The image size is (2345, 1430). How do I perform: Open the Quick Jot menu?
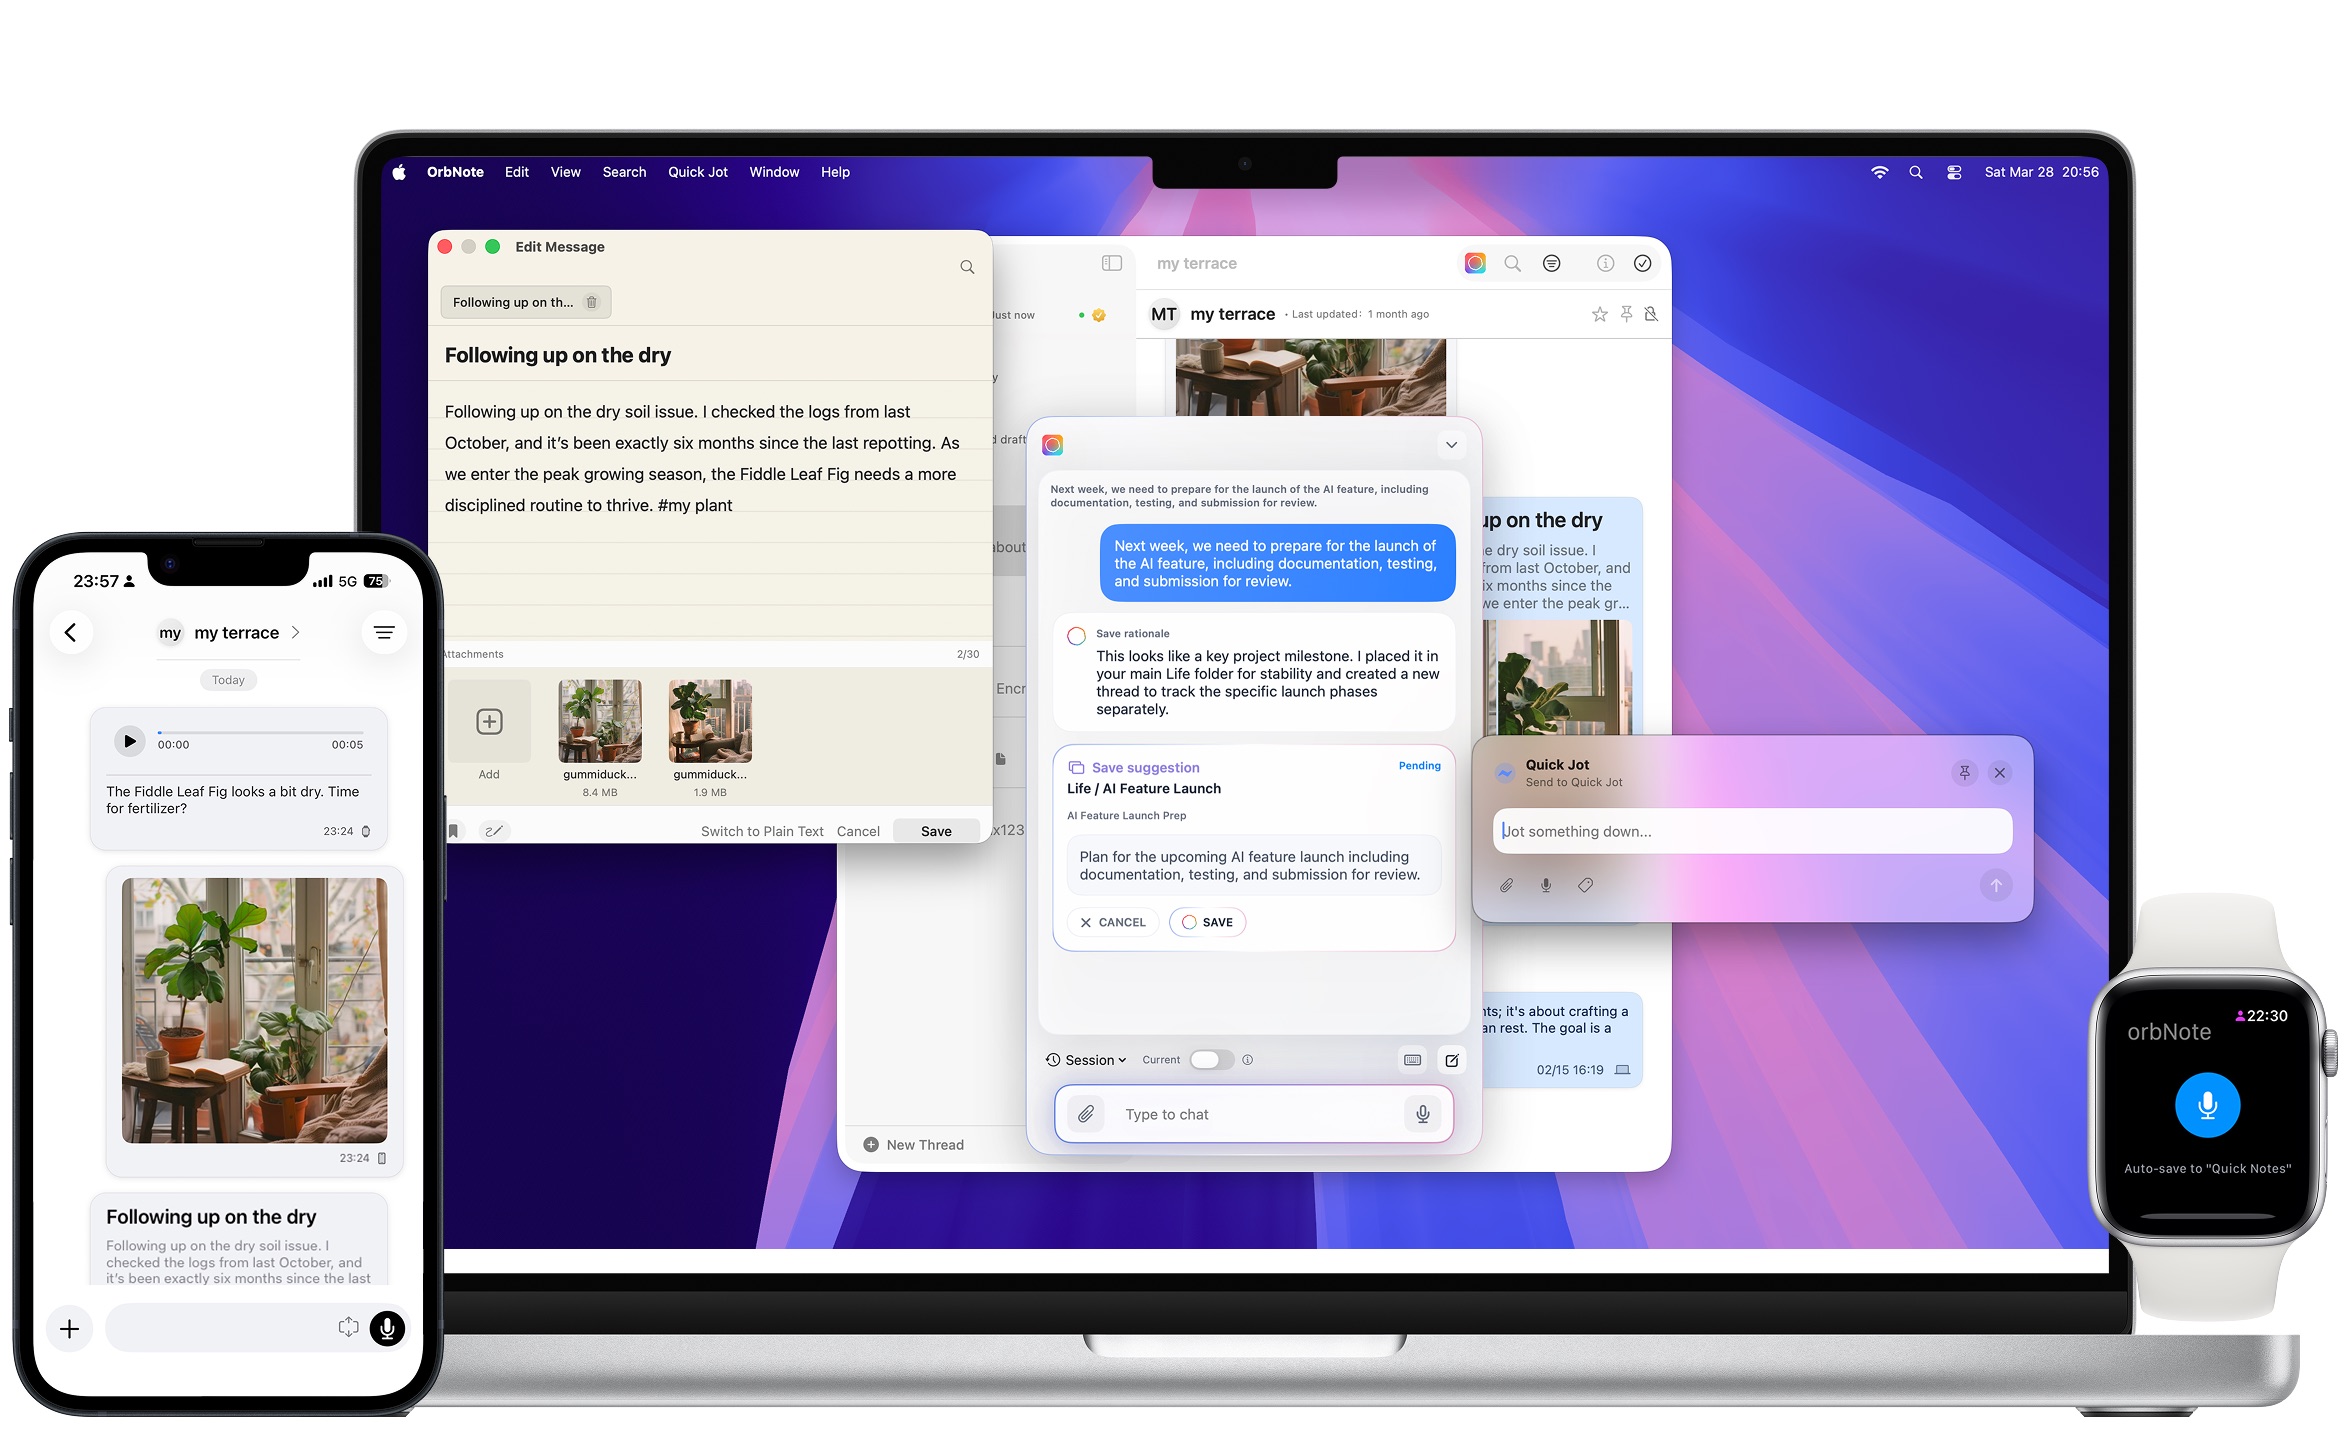[x=698, y=172]
